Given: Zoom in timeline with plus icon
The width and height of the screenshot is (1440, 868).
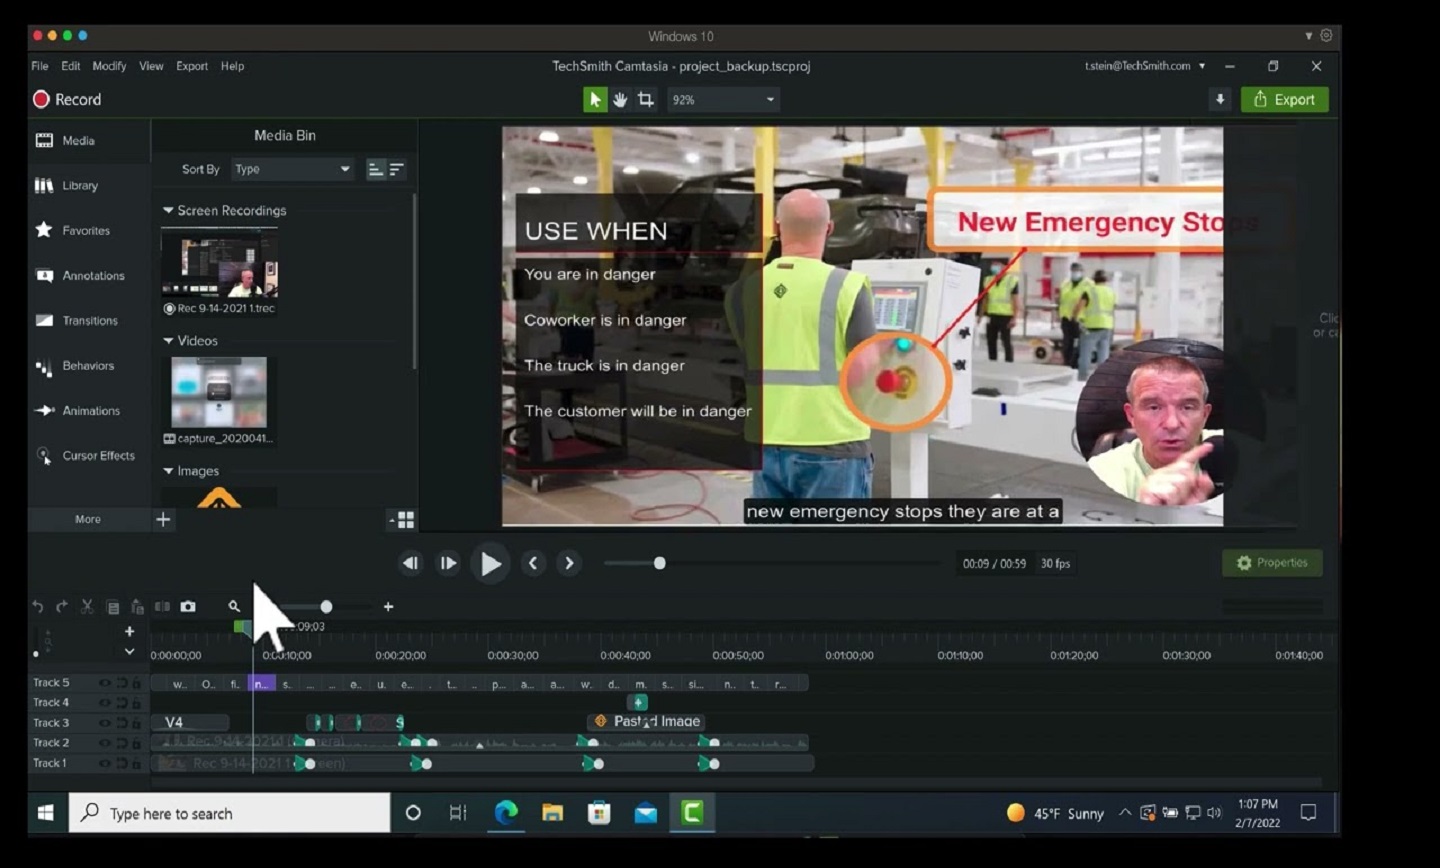Looking at the screenshot, I should [388, 606].
